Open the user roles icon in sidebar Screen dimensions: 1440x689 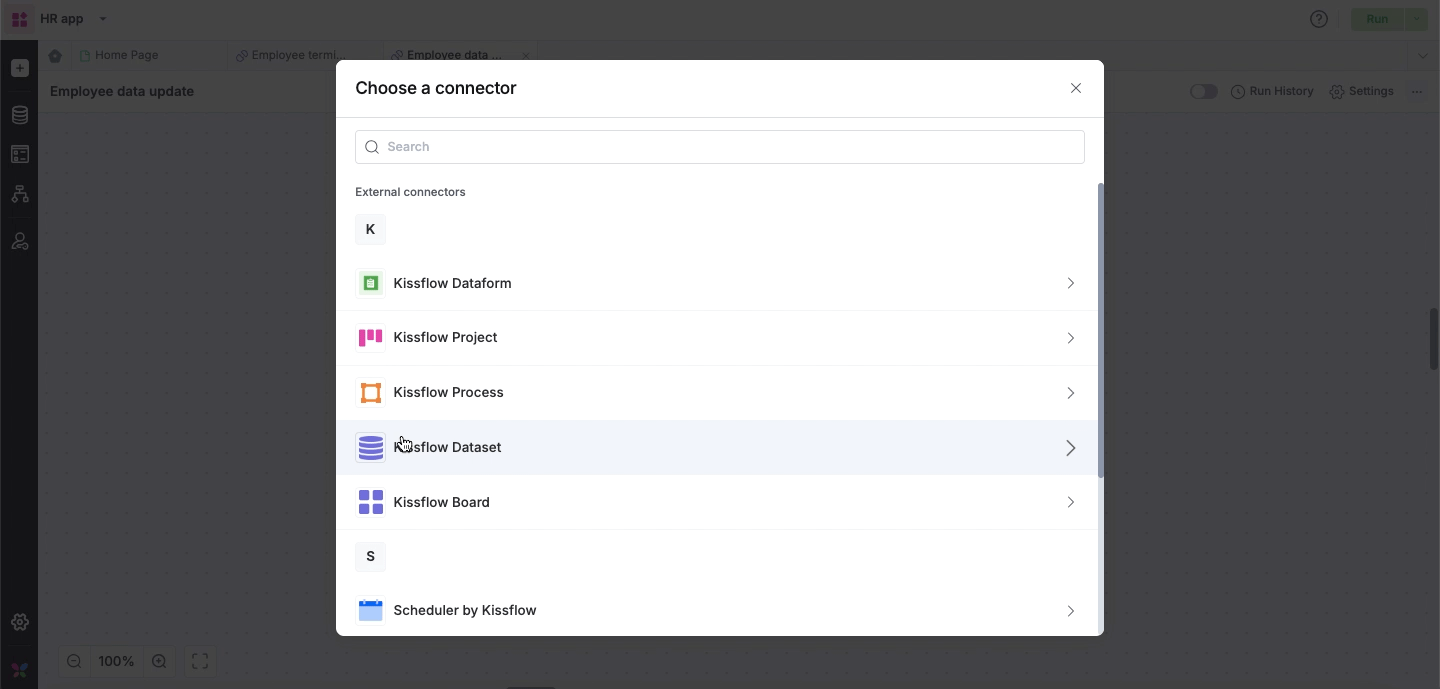[x=19, y=241]
